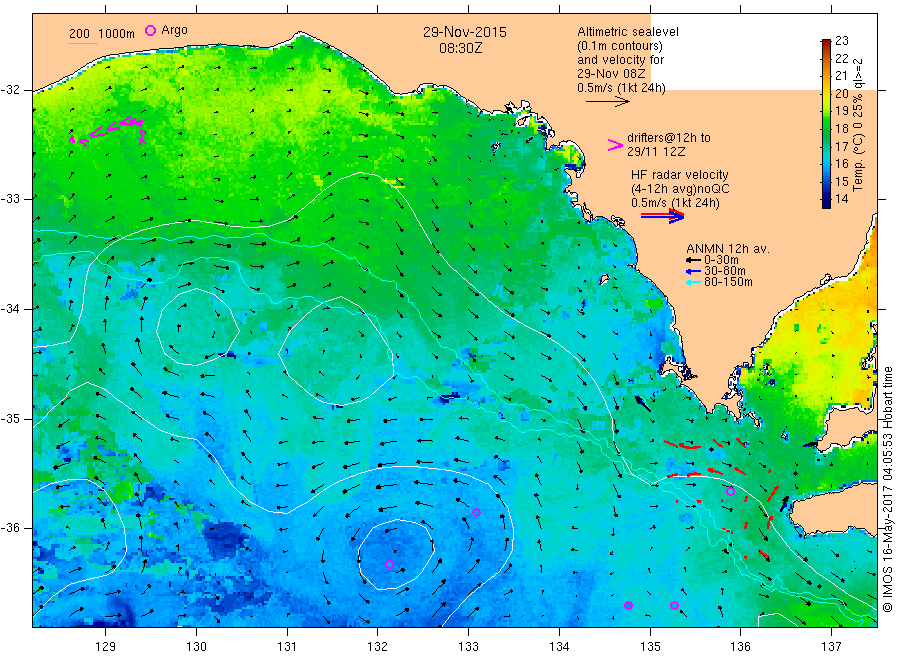Click the '-32' latitude axis label
The height and width of the screenshot is (660, 900).
pos(11,90)
